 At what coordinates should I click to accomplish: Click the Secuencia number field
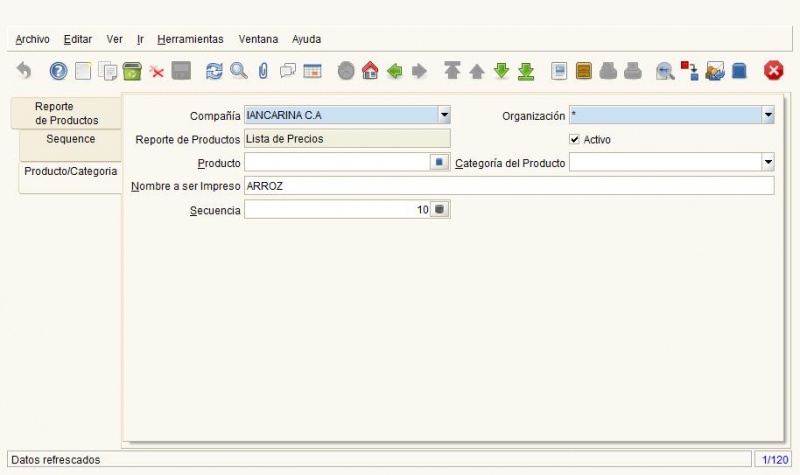pyautogui.click(x=337, y=210)
